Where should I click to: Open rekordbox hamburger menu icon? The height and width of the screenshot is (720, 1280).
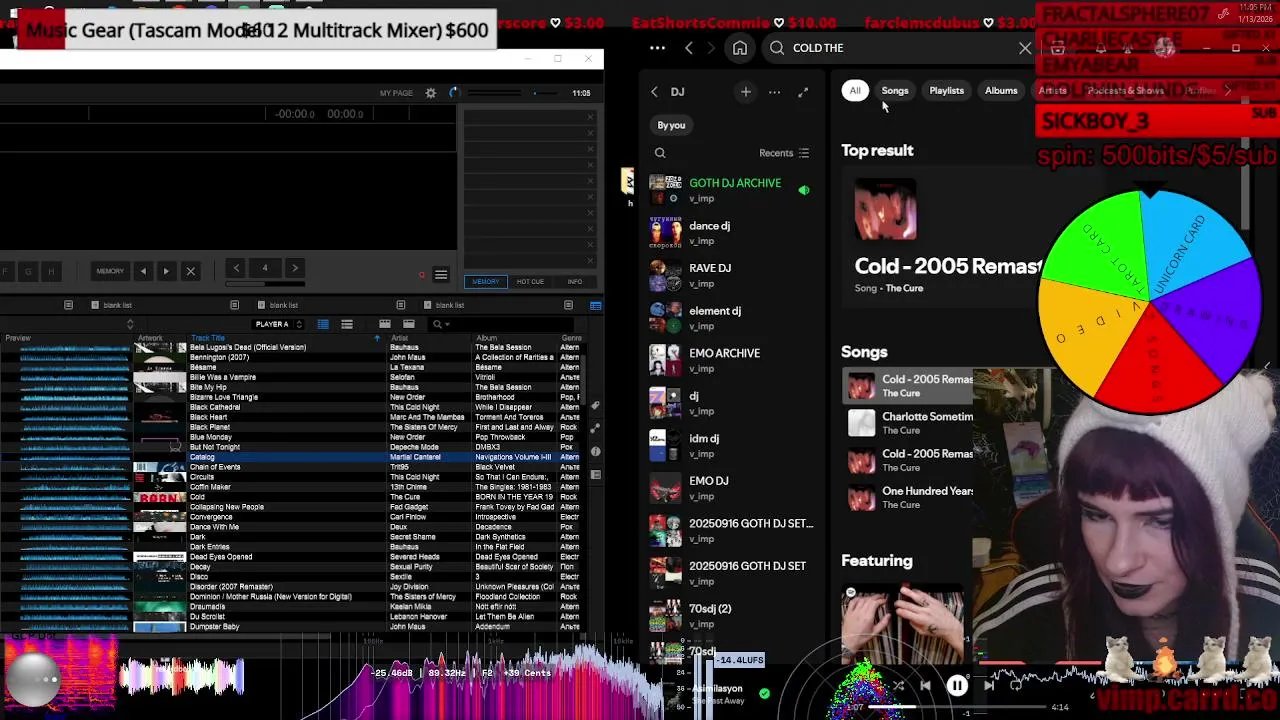click(x=441, y=275)
